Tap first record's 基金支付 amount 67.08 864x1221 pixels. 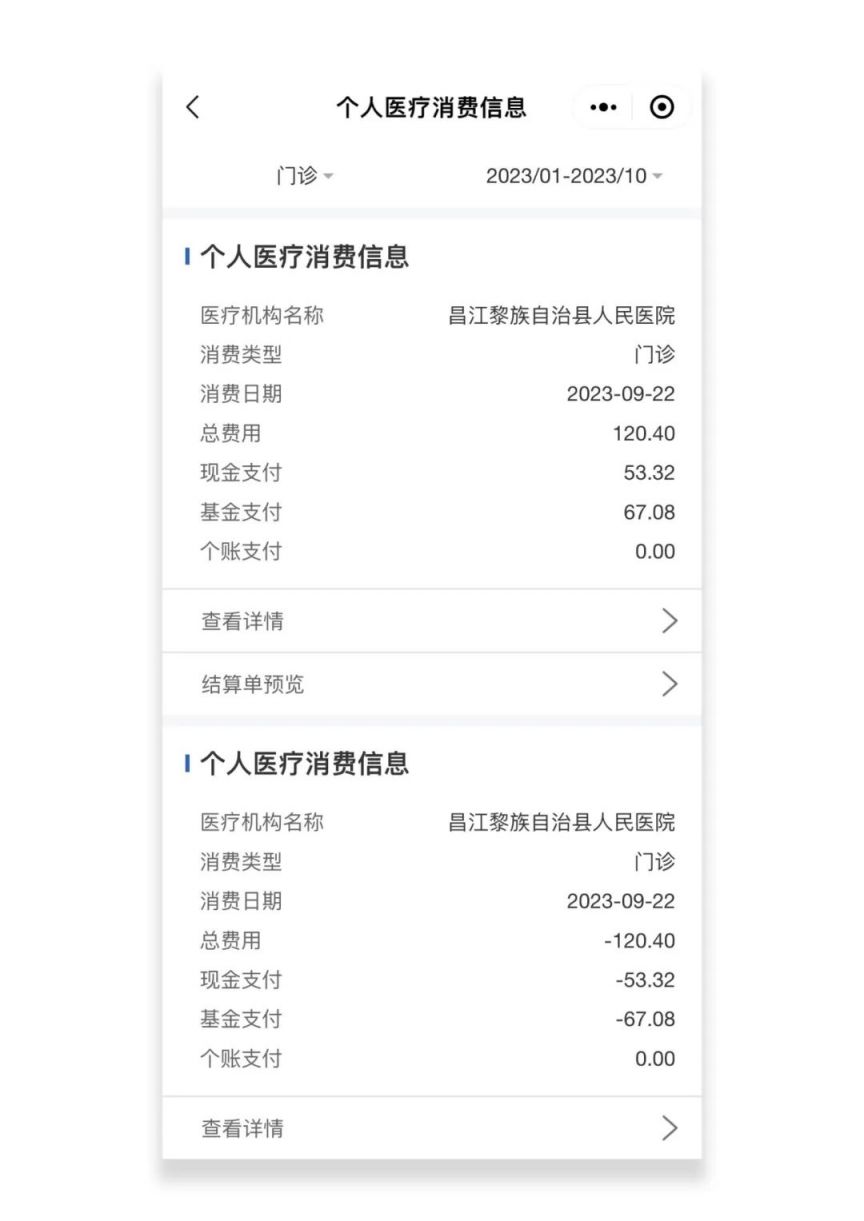649,513
